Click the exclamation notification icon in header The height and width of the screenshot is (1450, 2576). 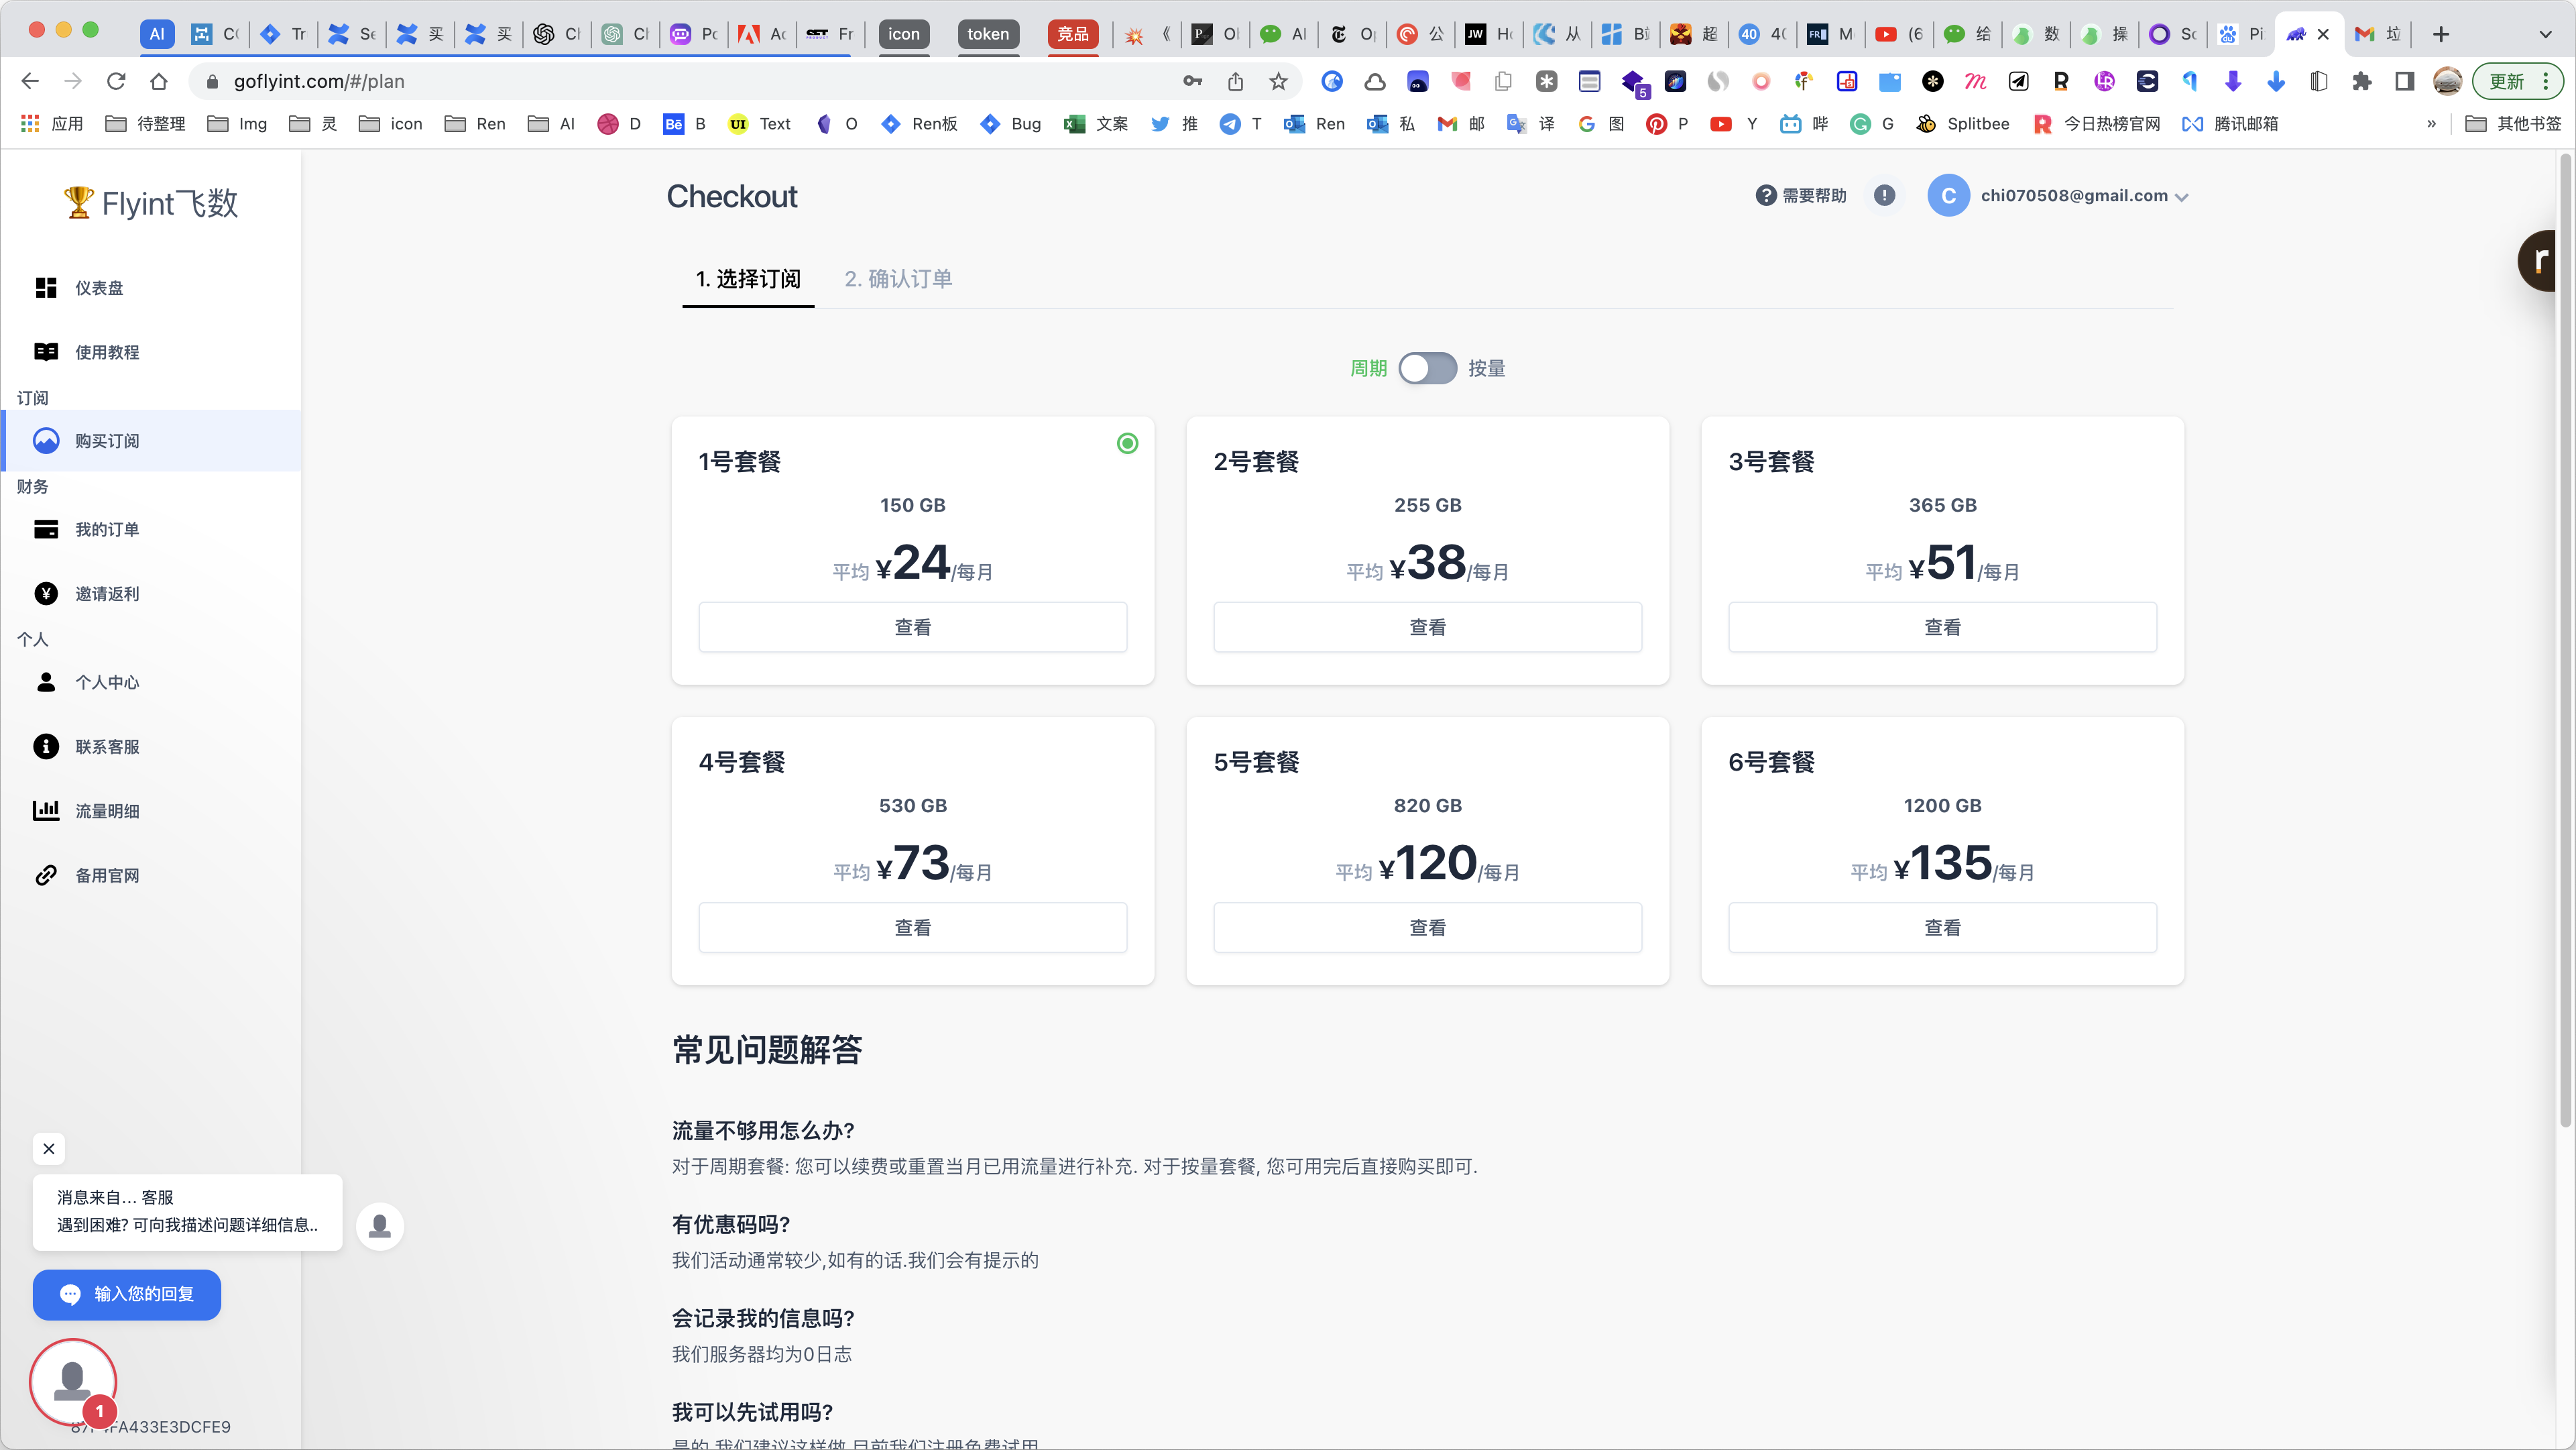(x=1884, y=196)
